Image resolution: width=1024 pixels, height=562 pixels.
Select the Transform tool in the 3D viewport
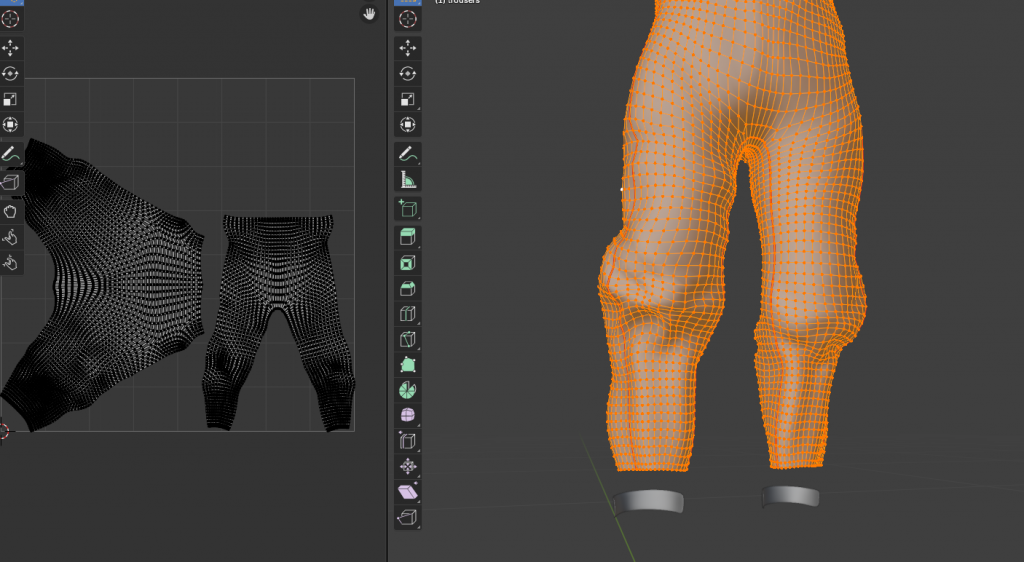click(x=408, y=125)
